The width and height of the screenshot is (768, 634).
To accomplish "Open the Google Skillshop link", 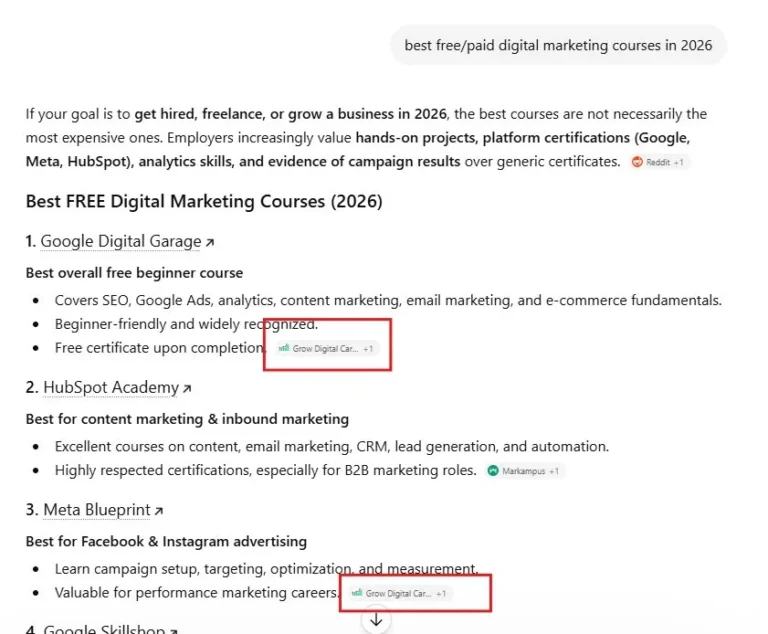I will (x=104, y=629).
